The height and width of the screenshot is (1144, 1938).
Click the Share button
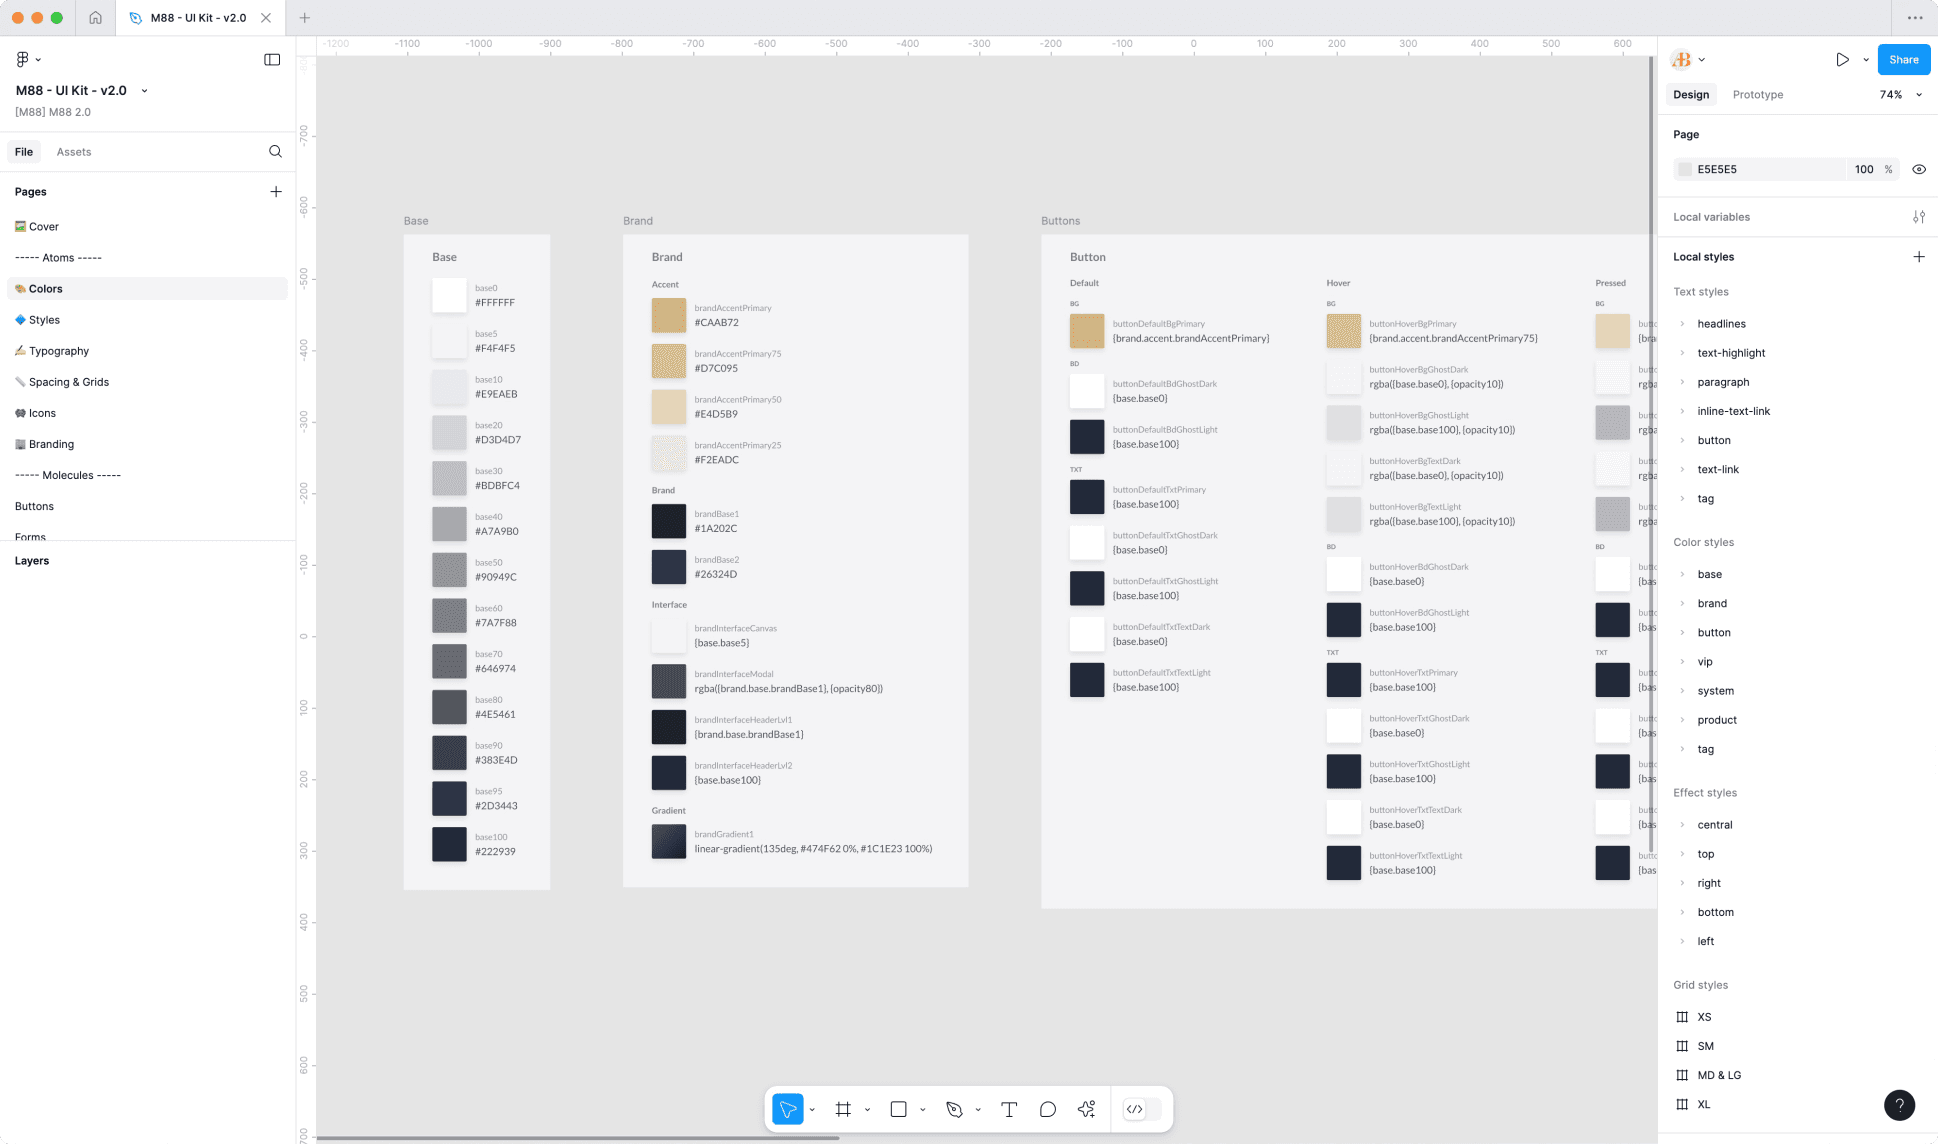1903,59
